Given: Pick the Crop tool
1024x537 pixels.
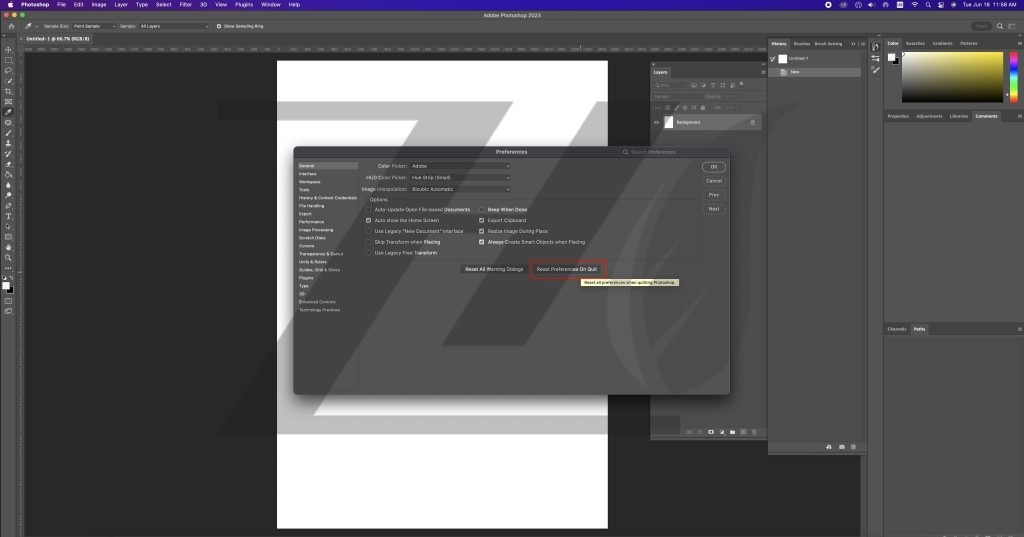Looking at the screenshot, I should (x=8, y=91).
